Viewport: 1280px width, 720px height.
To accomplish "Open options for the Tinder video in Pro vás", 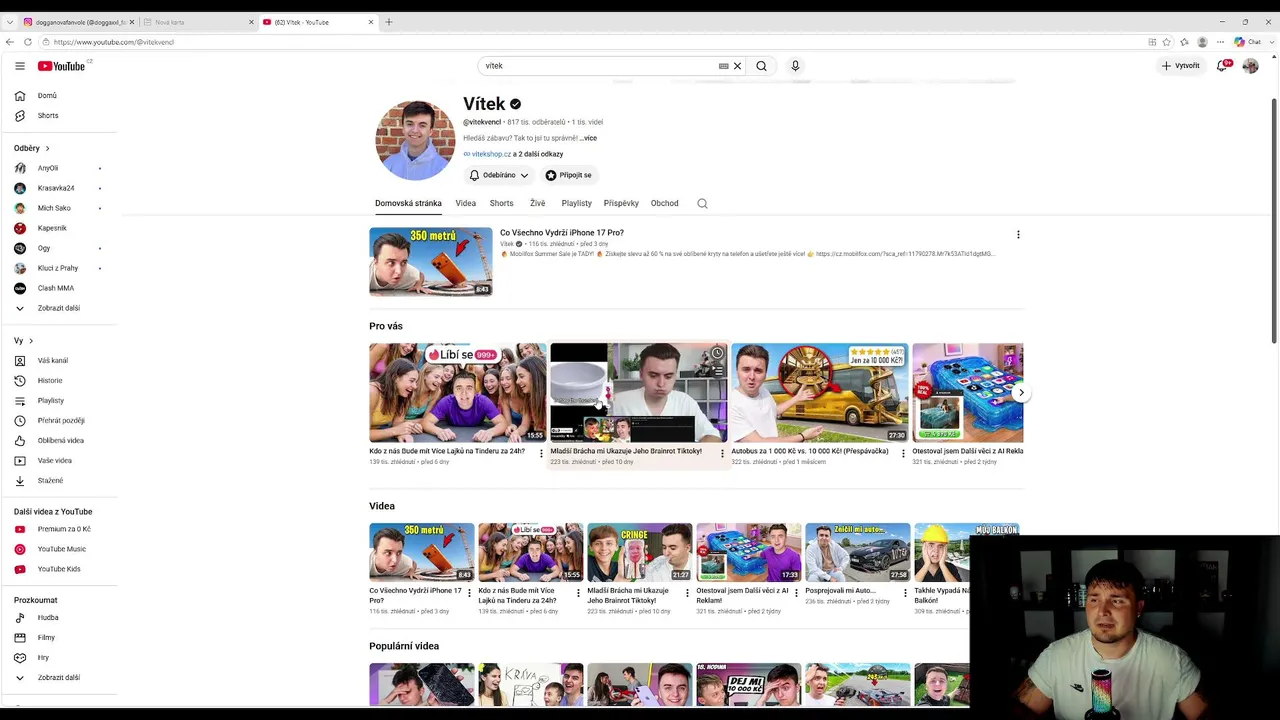I will (541, 453).
